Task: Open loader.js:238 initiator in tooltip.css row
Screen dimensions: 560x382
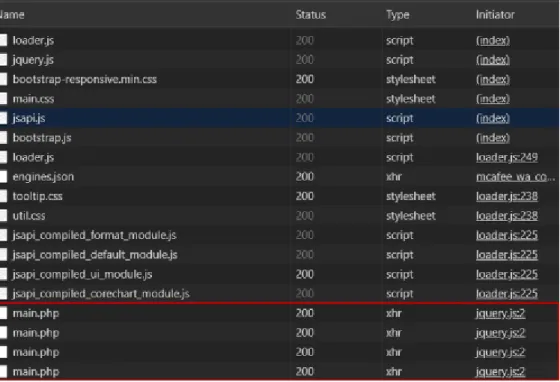Action: [x=506, y=196]
